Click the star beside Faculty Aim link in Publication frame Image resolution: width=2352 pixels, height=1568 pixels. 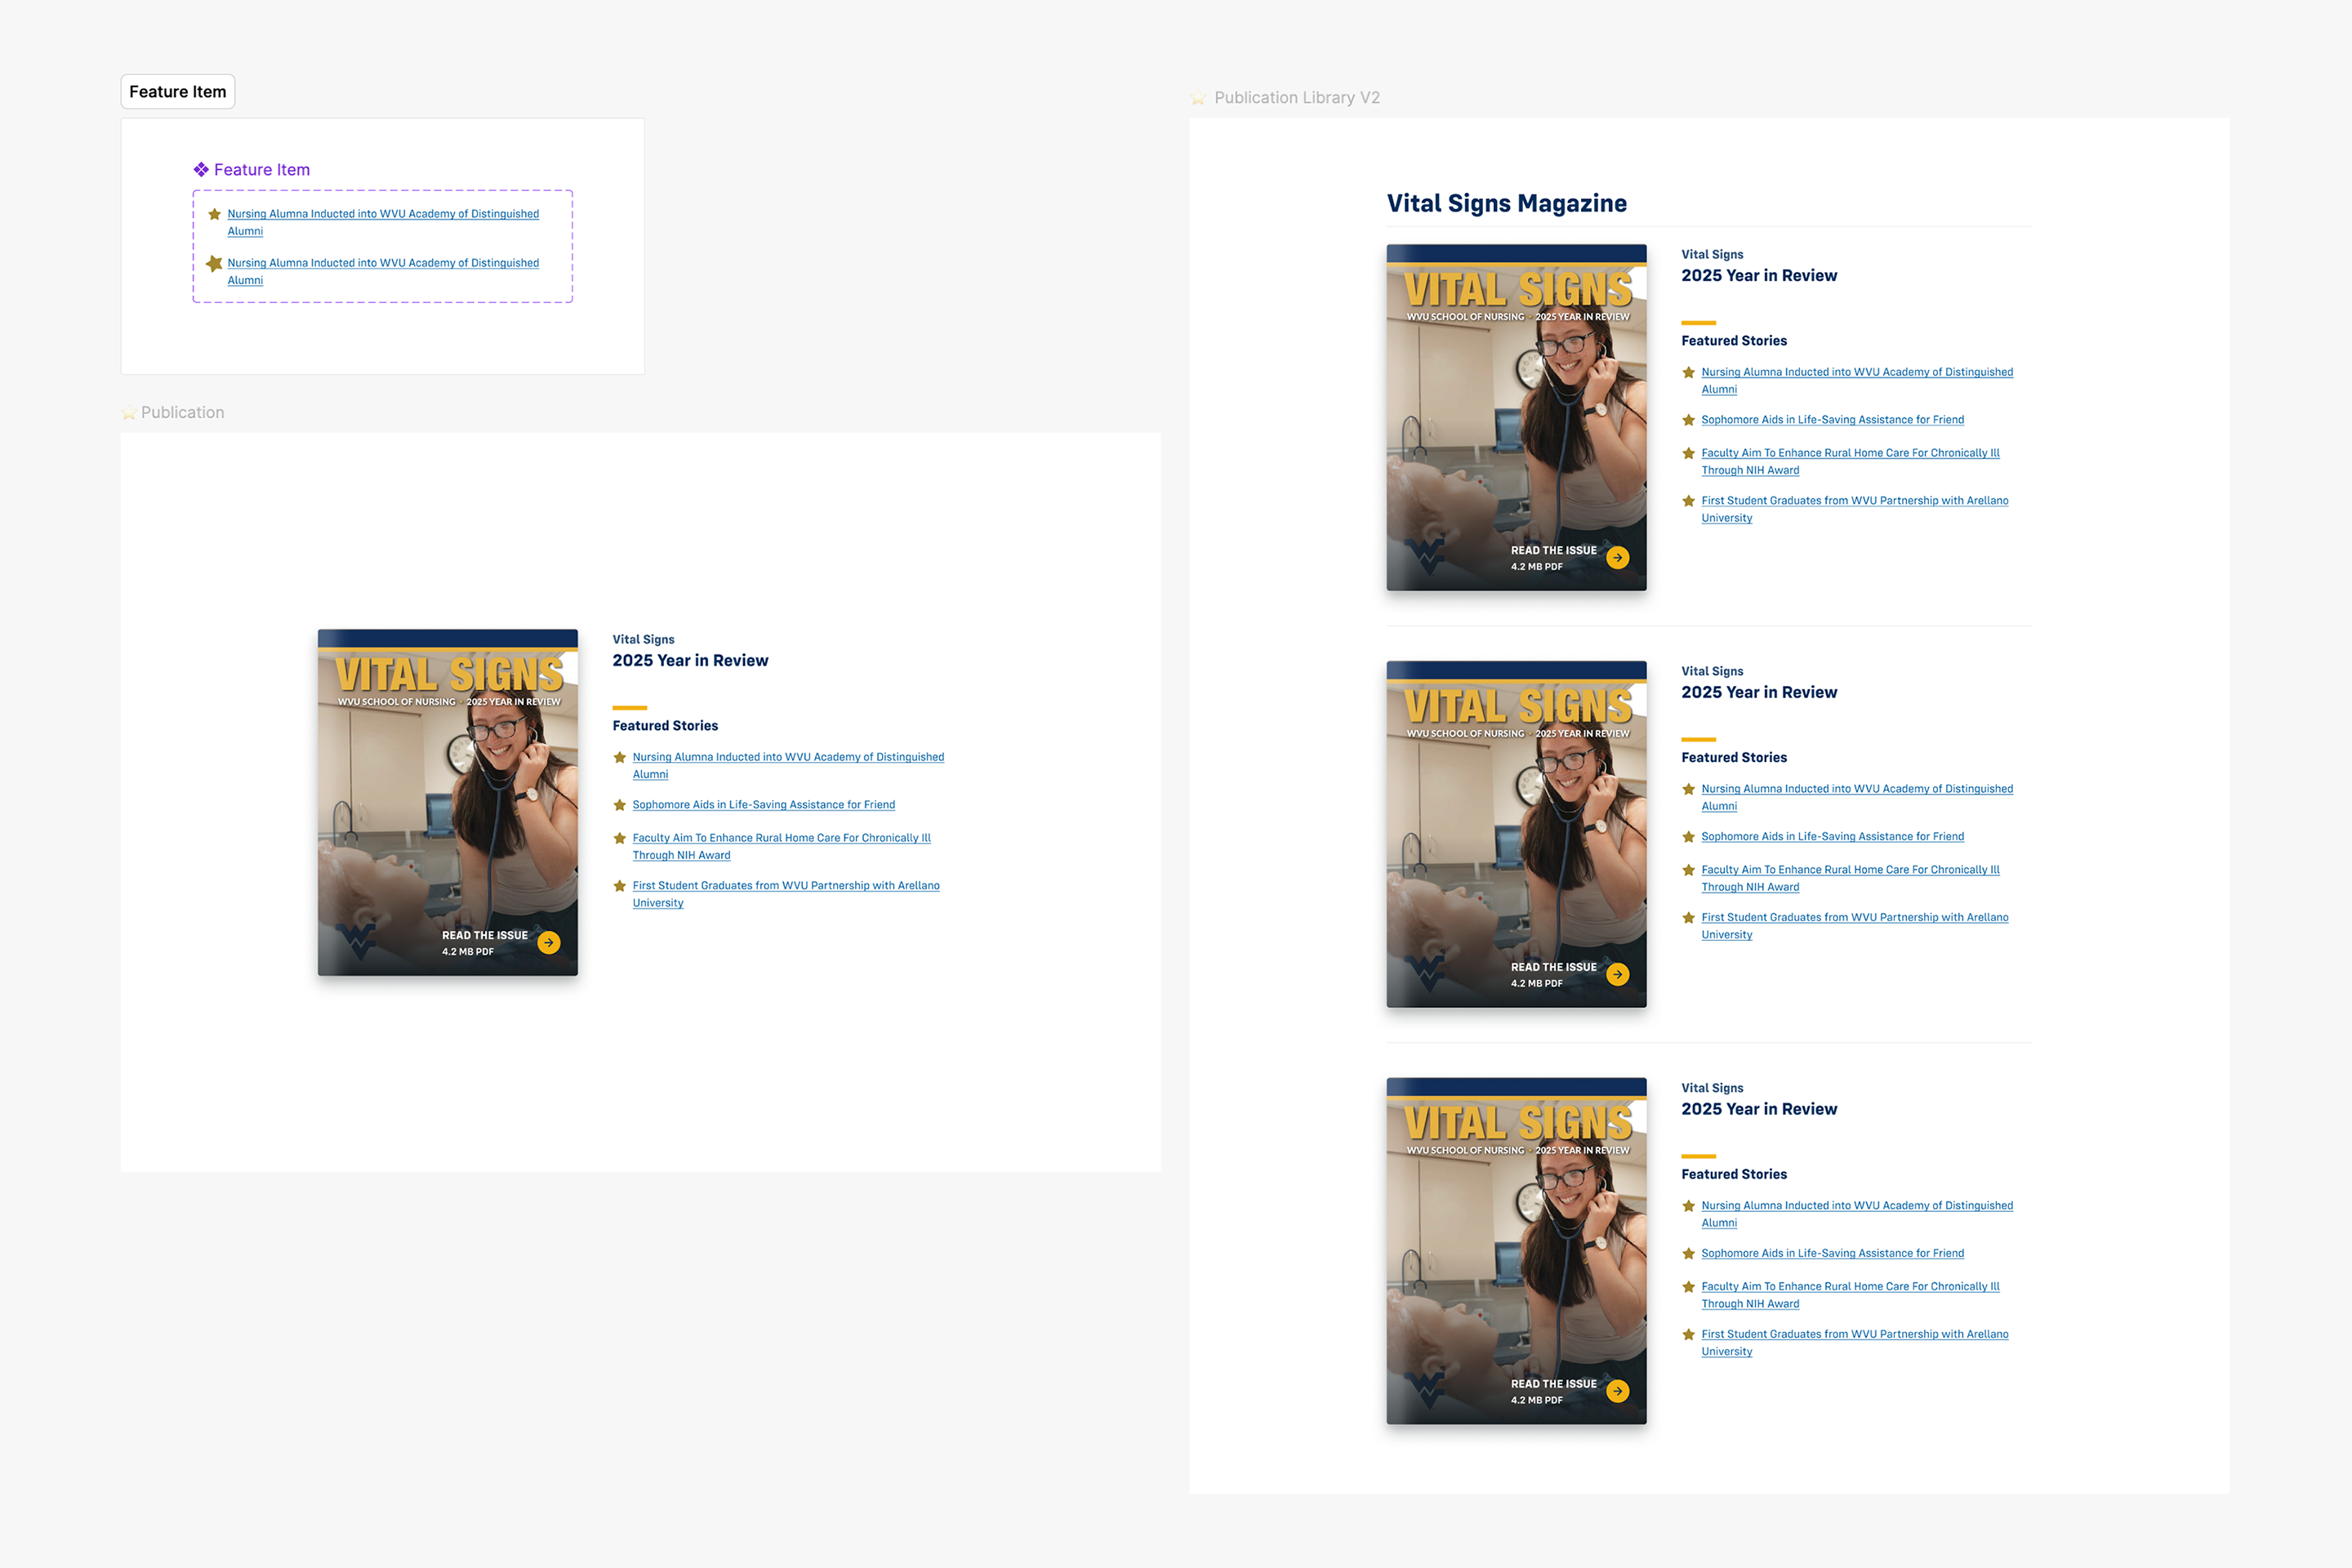620,838
